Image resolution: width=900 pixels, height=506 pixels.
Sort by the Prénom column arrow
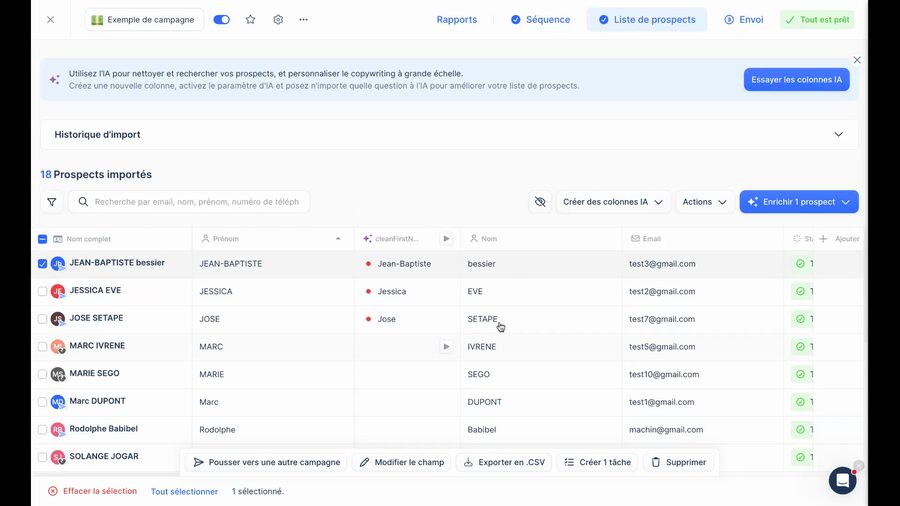338,239
